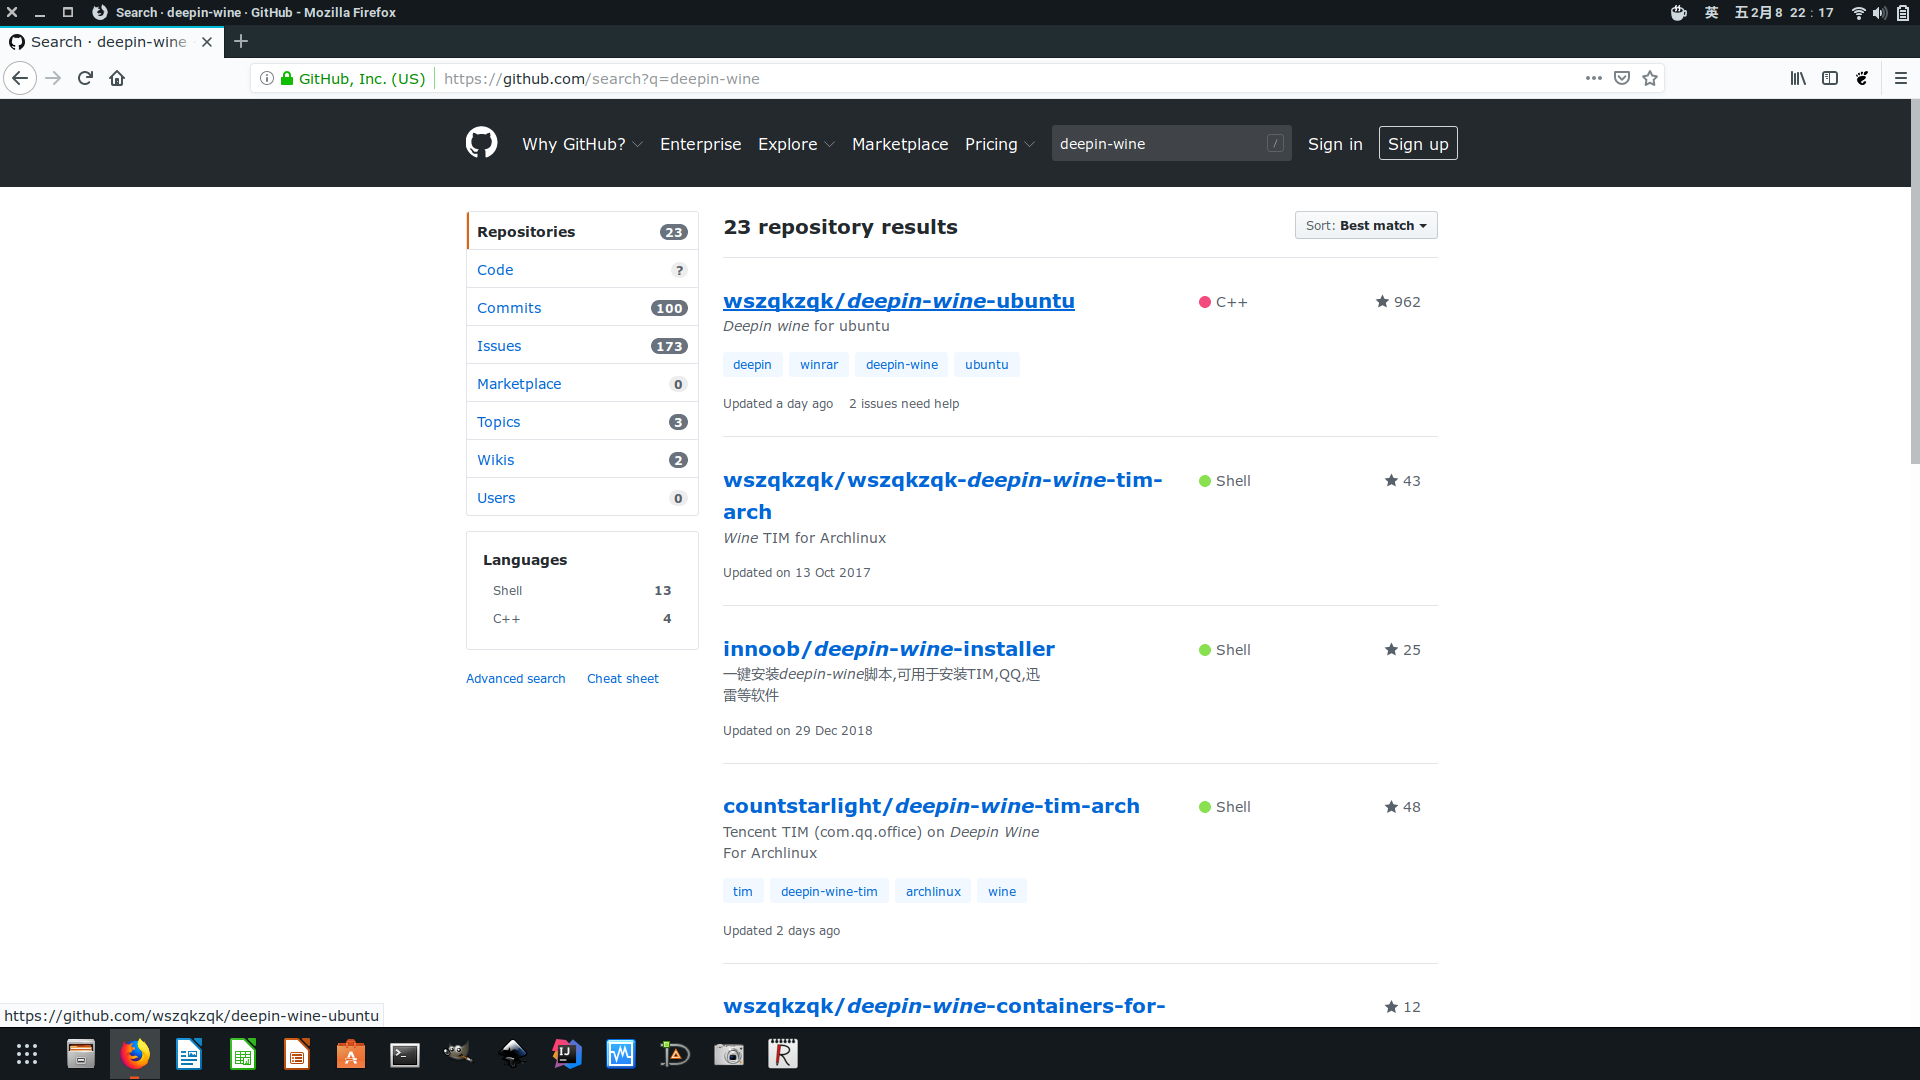This screenshot has width=1920, height=1080.
Task: Click the deepin tag filter
Action: pos(752,364)
